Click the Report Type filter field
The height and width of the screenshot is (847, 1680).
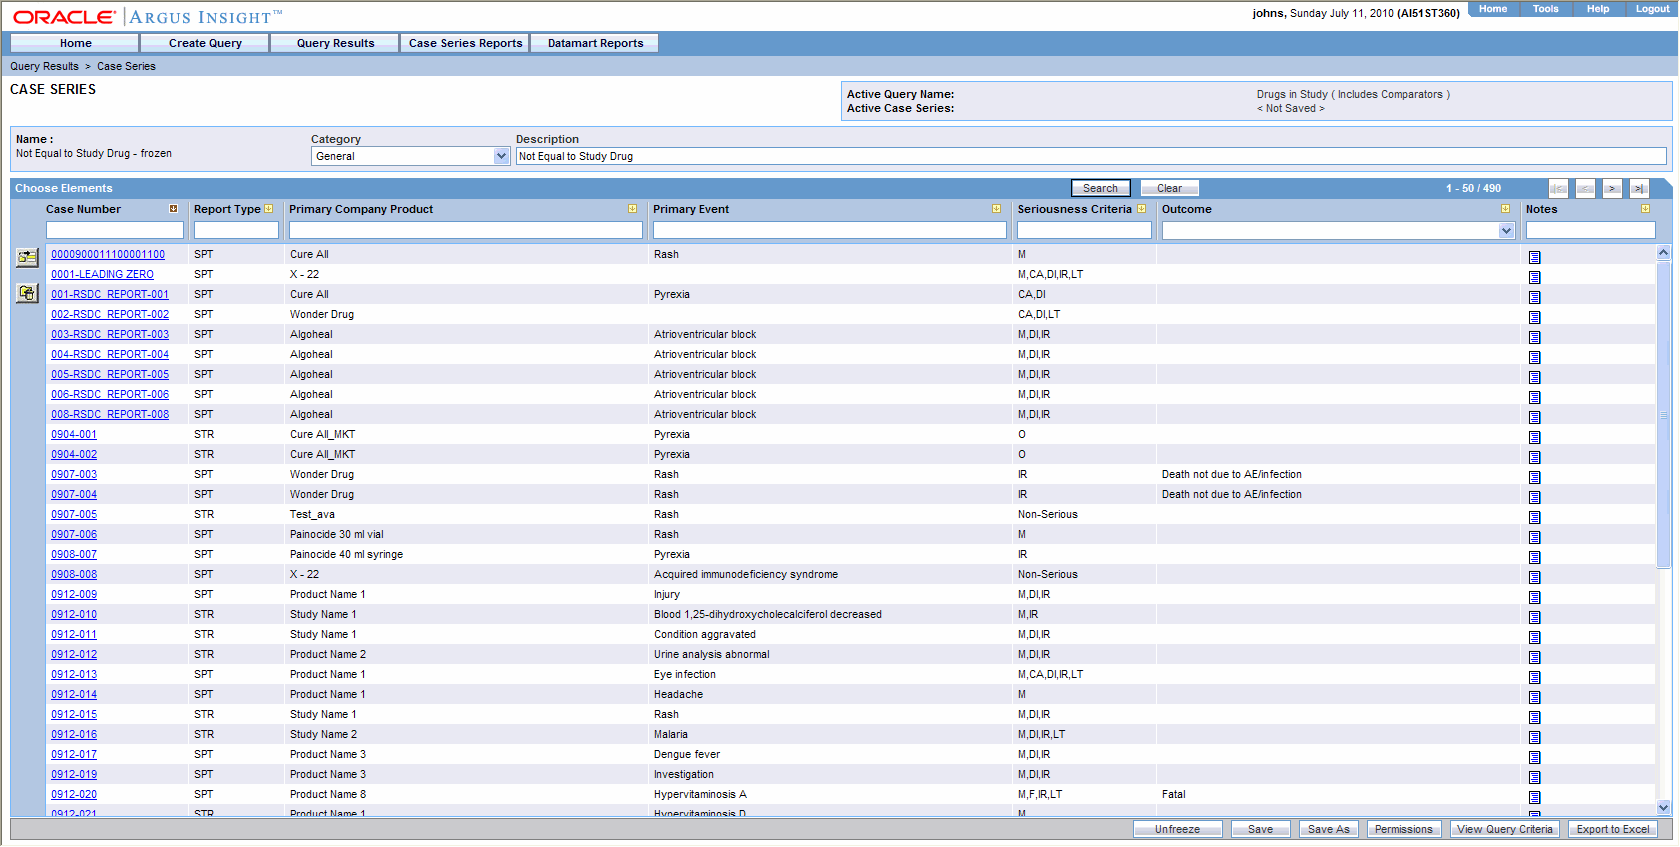(236, 230)
